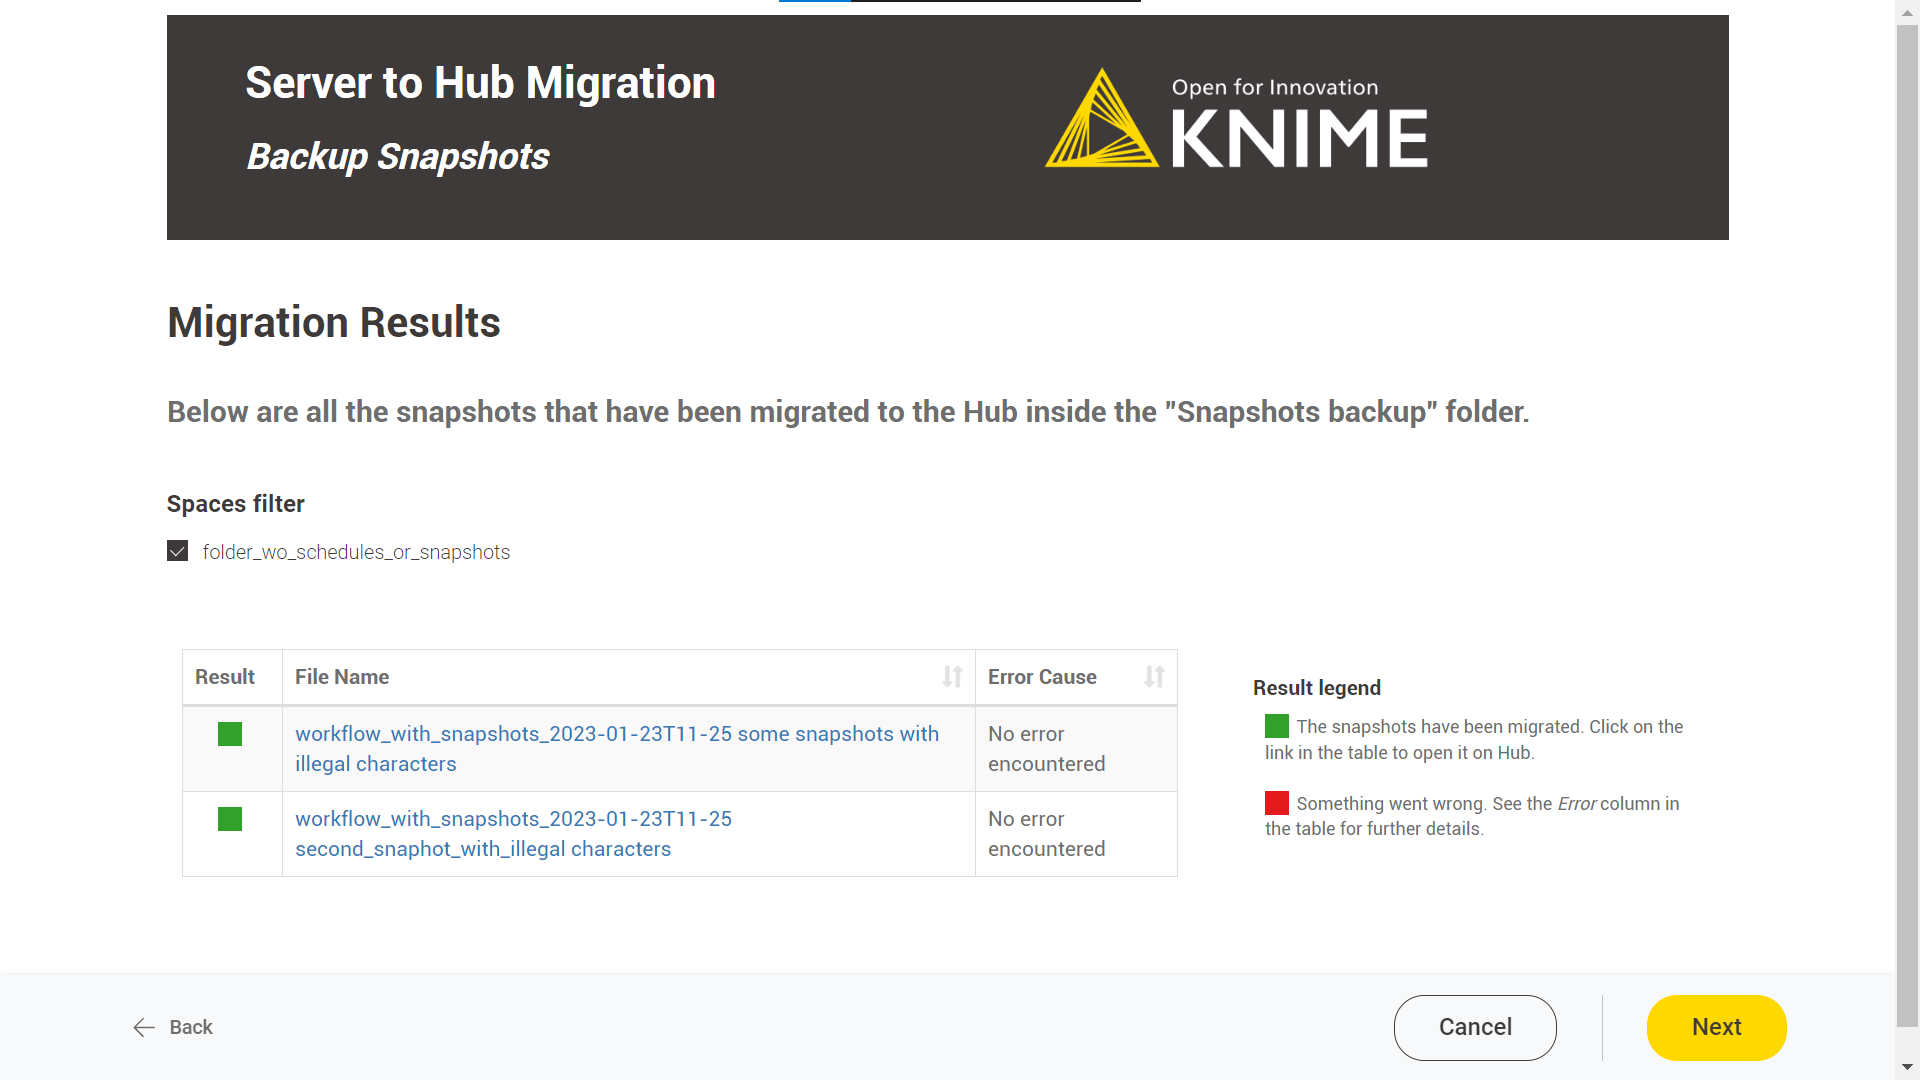
Task: Uncheck folder_wo_schedules_or_snapshots filter checkbox
Action: click(x=177, y=551)
